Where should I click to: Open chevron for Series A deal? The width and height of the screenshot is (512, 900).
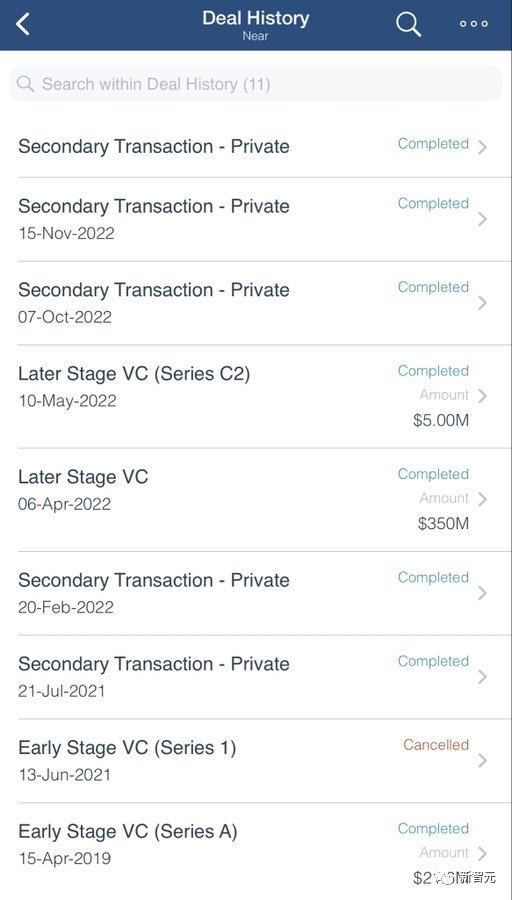click(x=482, y=854)
